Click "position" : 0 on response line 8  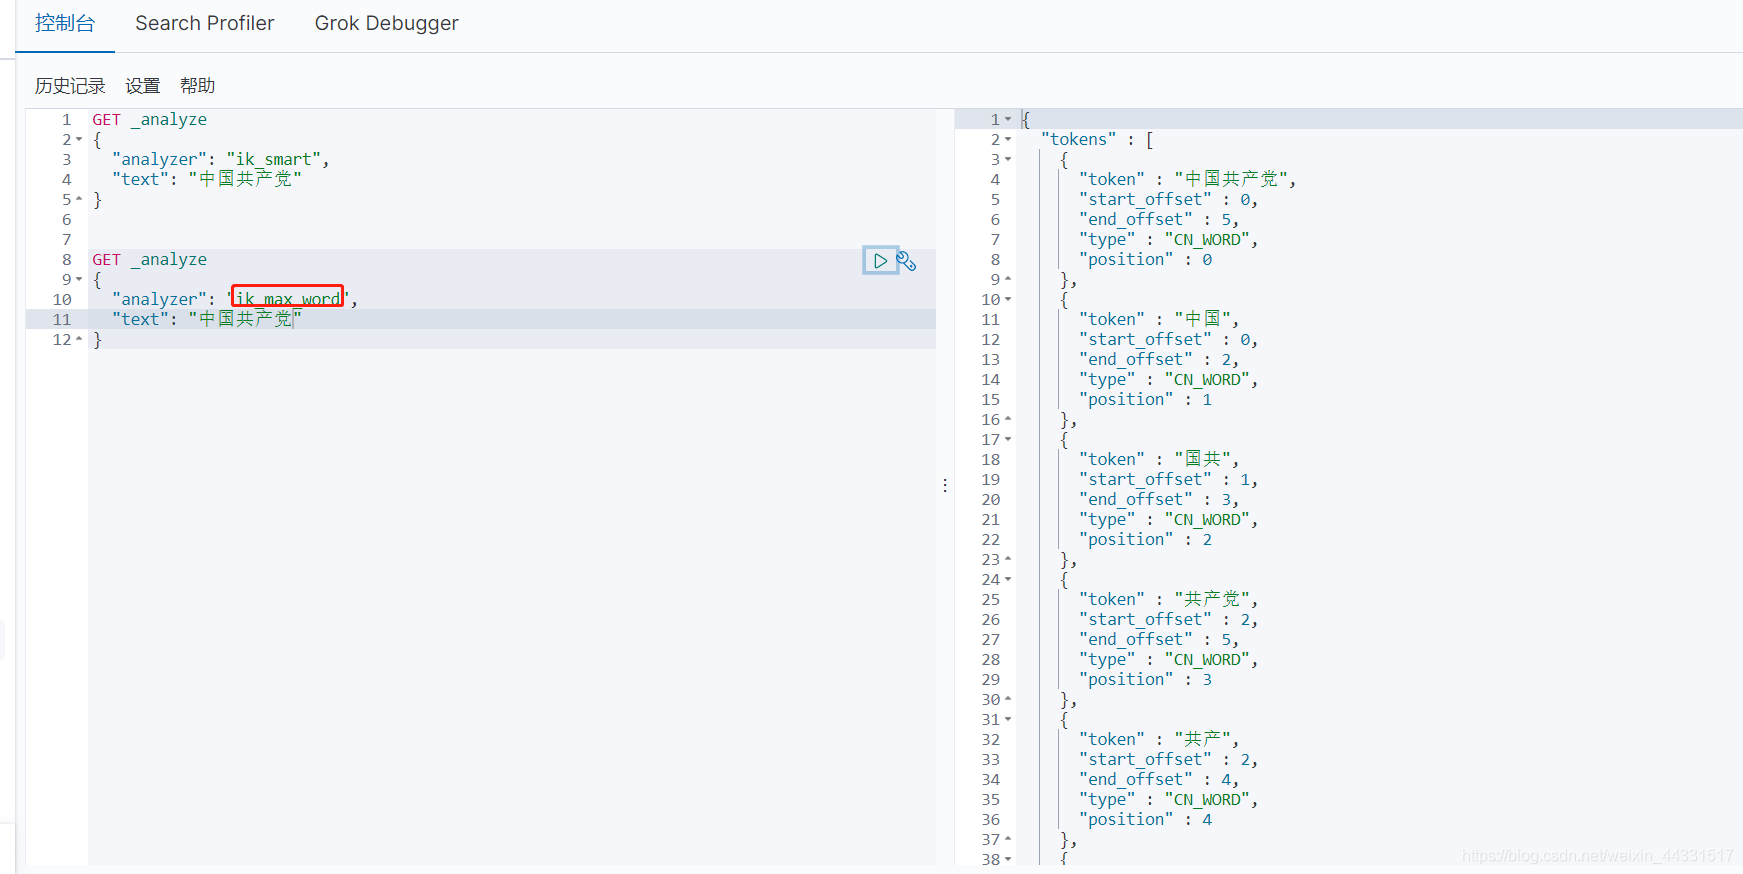tap(1145, 259)
